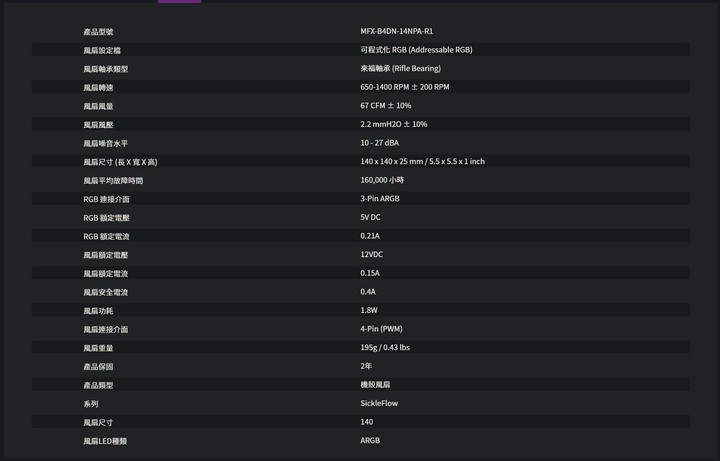
Task: Click model number MFX-B4DN-14NPA-R1
Action: pos(396,31)
